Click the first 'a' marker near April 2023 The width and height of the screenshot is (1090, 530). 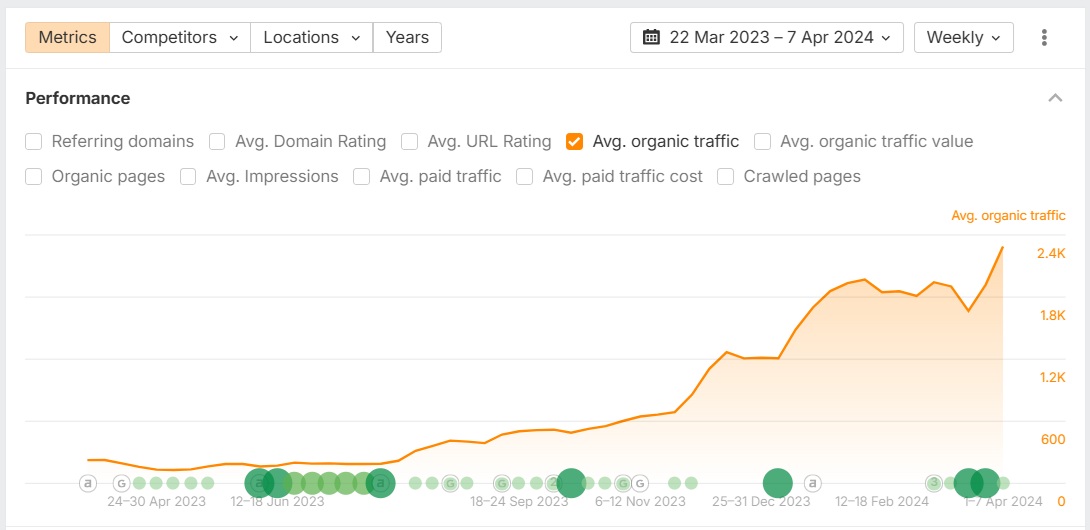pos(88,483)
